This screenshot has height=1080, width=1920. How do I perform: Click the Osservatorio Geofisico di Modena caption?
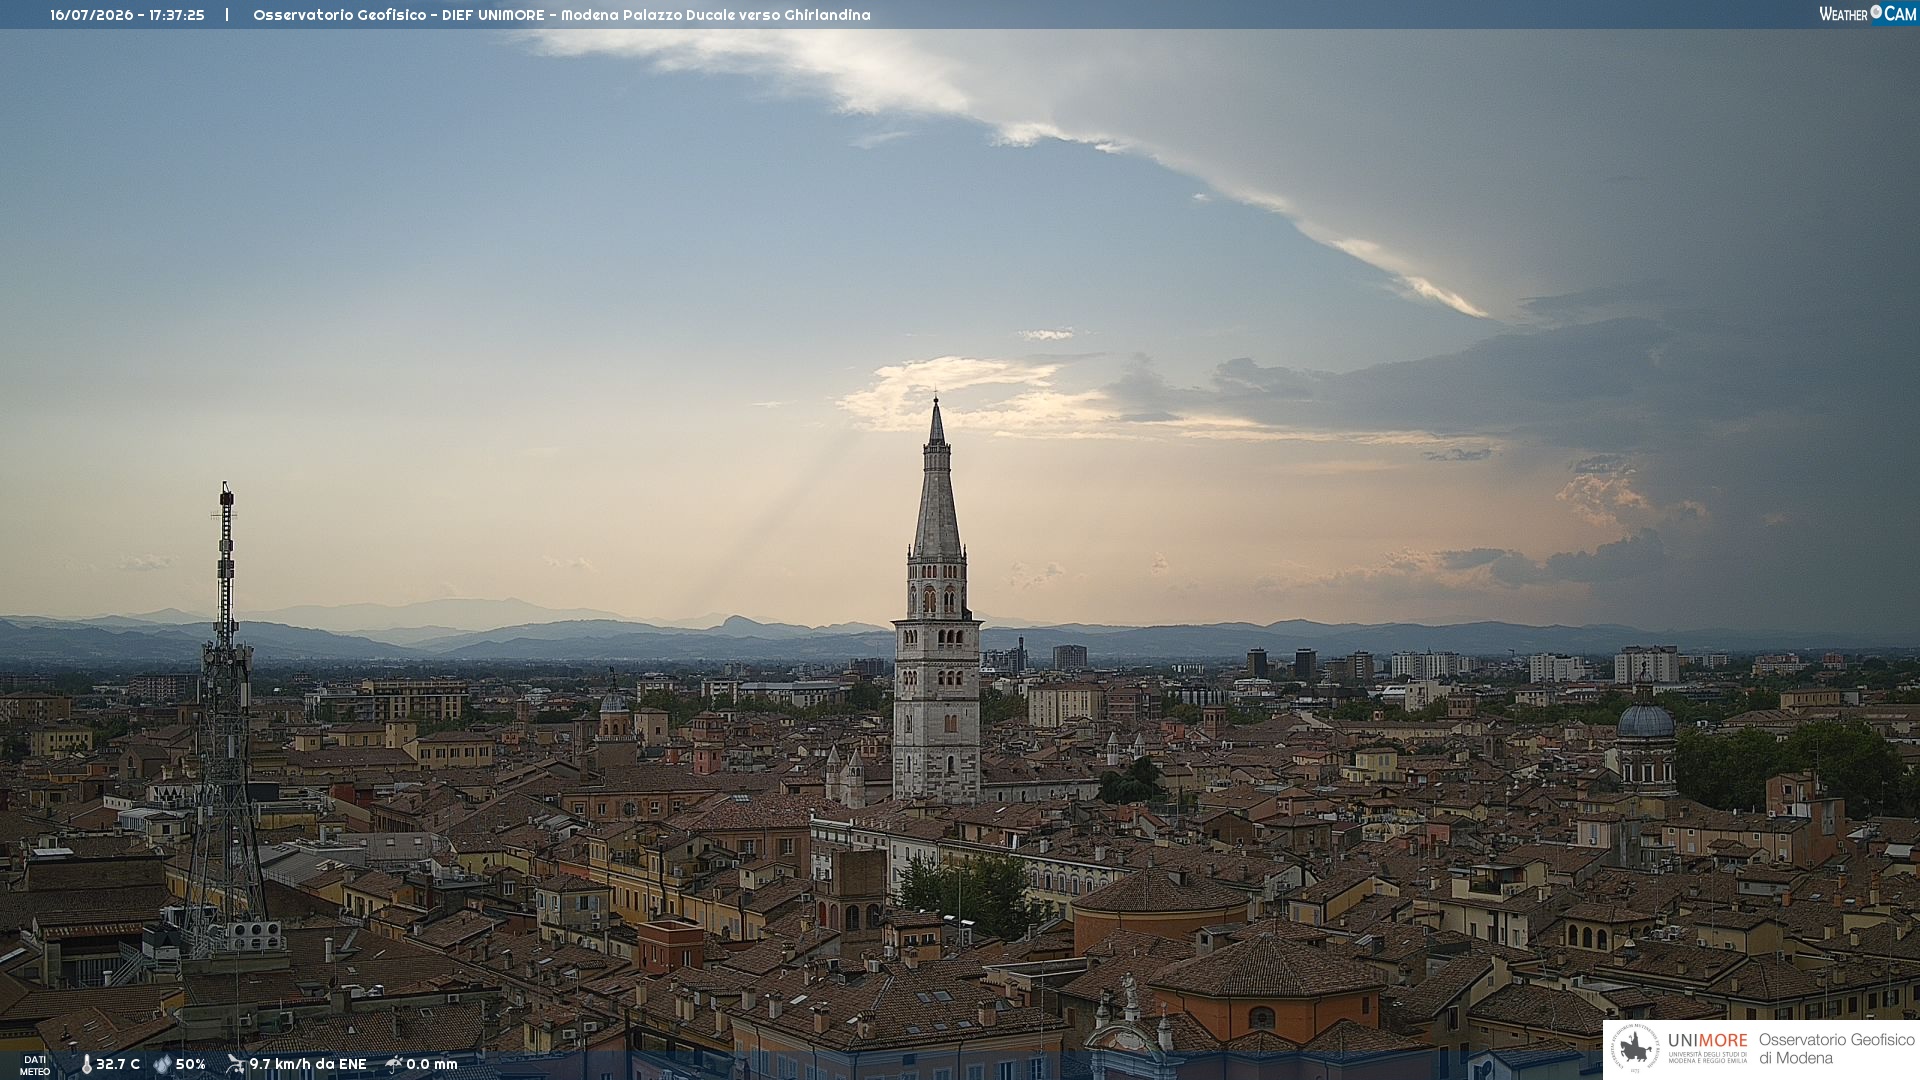pos(1836,1049)
